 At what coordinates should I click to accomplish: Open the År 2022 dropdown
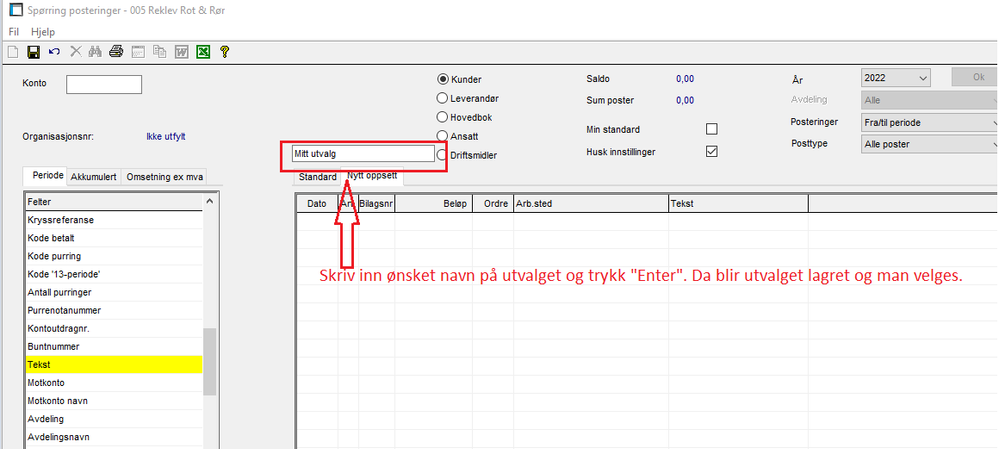pyautogui.click(x=895, y=78)
